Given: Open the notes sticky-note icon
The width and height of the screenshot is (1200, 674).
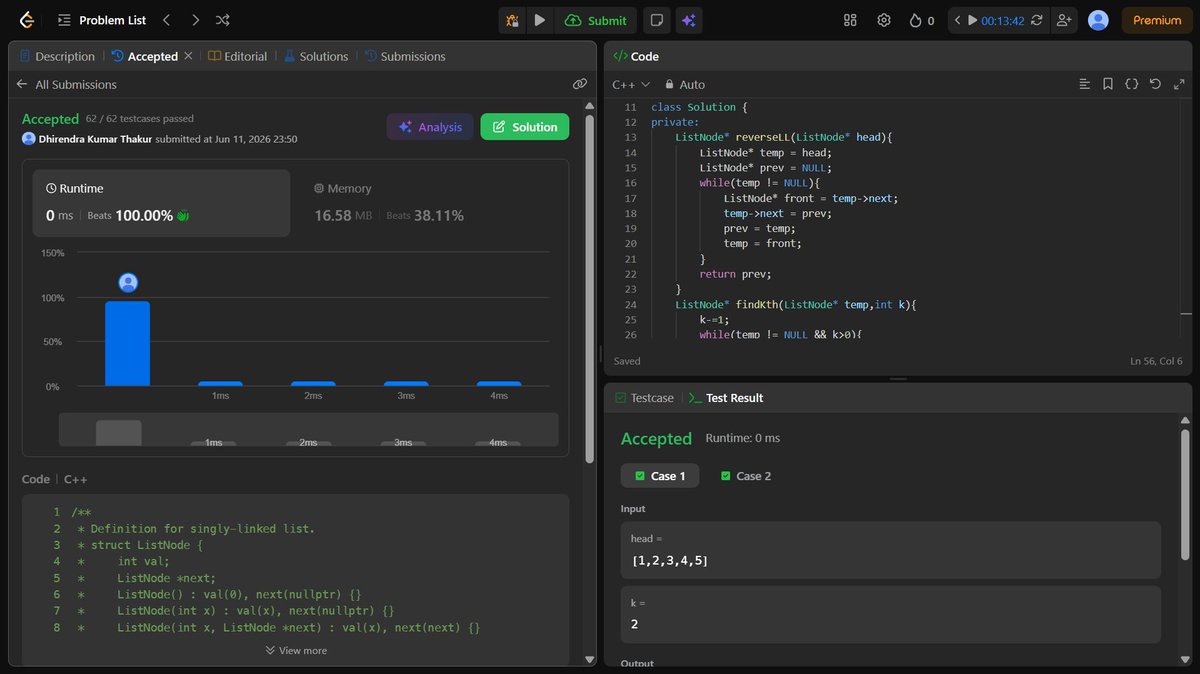Looking at the screenshot, I should pos(656,20).
